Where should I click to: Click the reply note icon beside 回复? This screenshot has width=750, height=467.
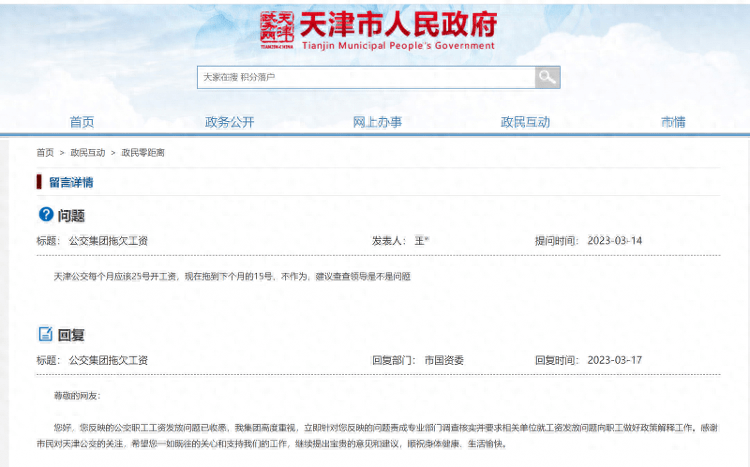(x=45, y=334)
